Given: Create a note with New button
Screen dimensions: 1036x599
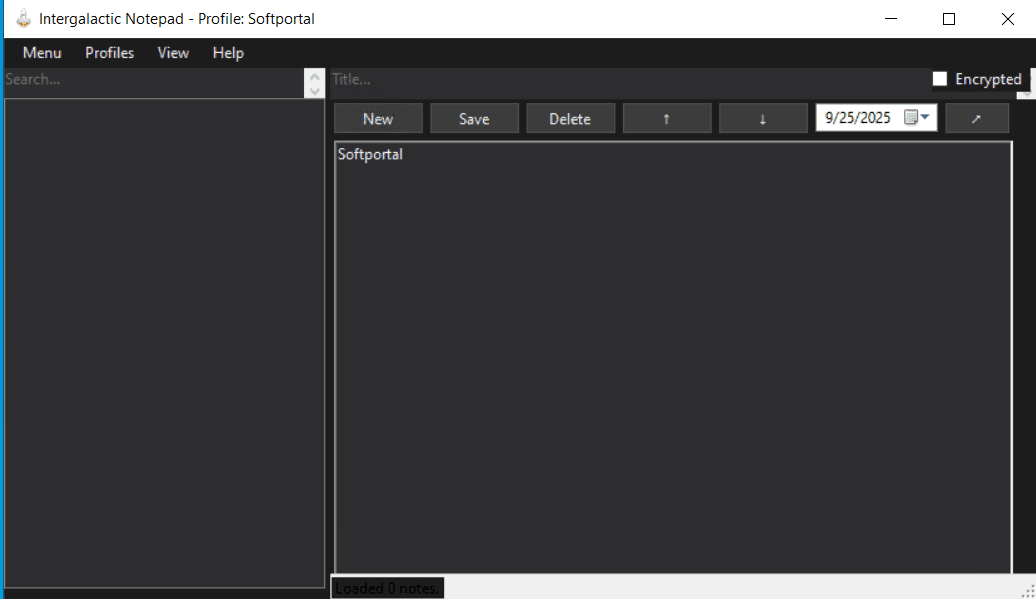Looking at the screenshot, I should [378, 118].
